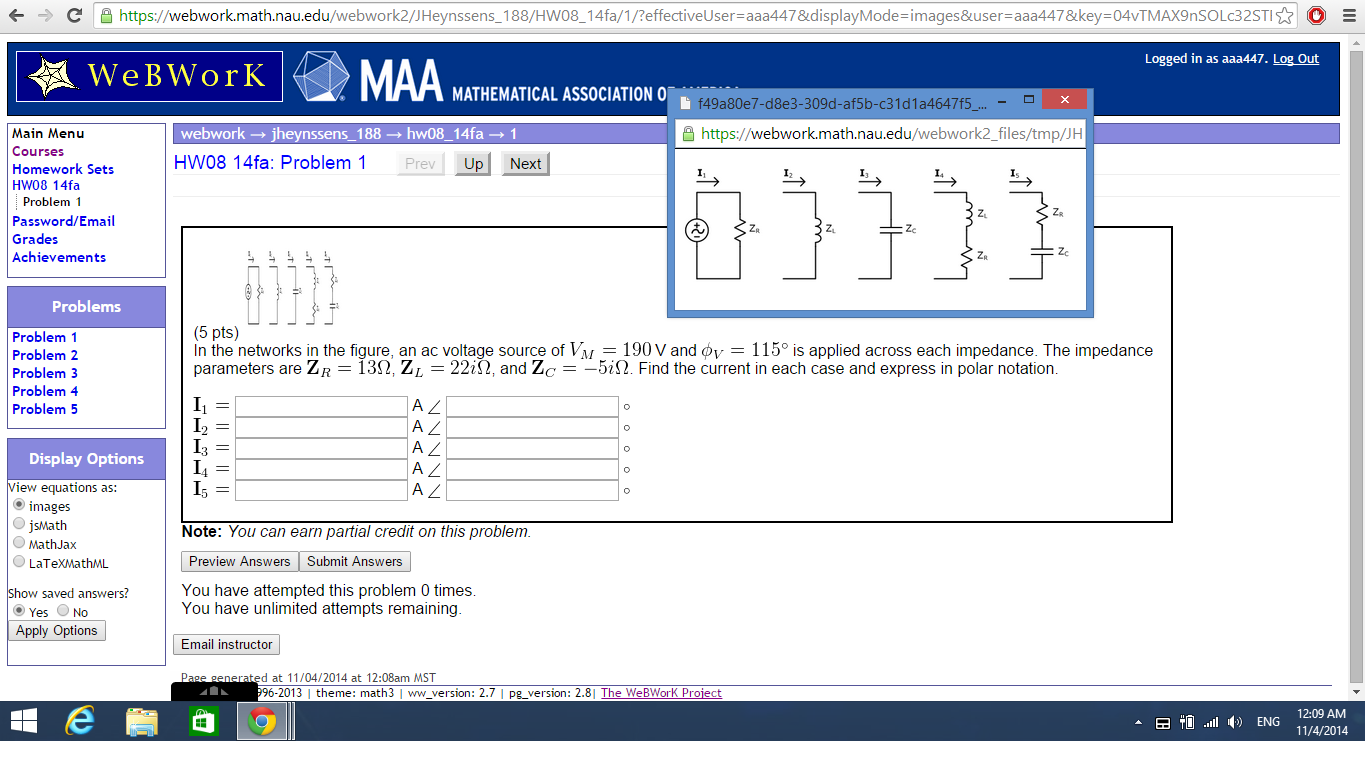Select MathJax as the equation view mode

click(x=18, y=541)
